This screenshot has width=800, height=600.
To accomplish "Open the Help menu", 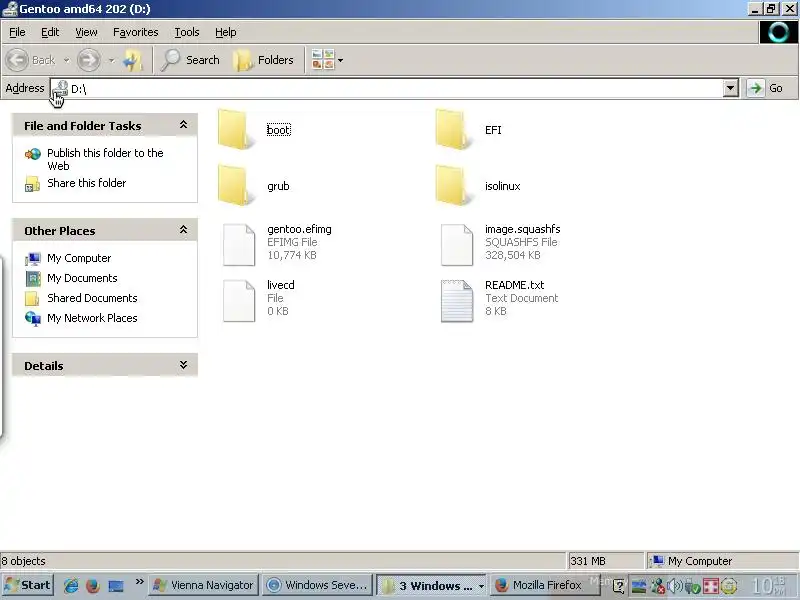I will point(226,32).
